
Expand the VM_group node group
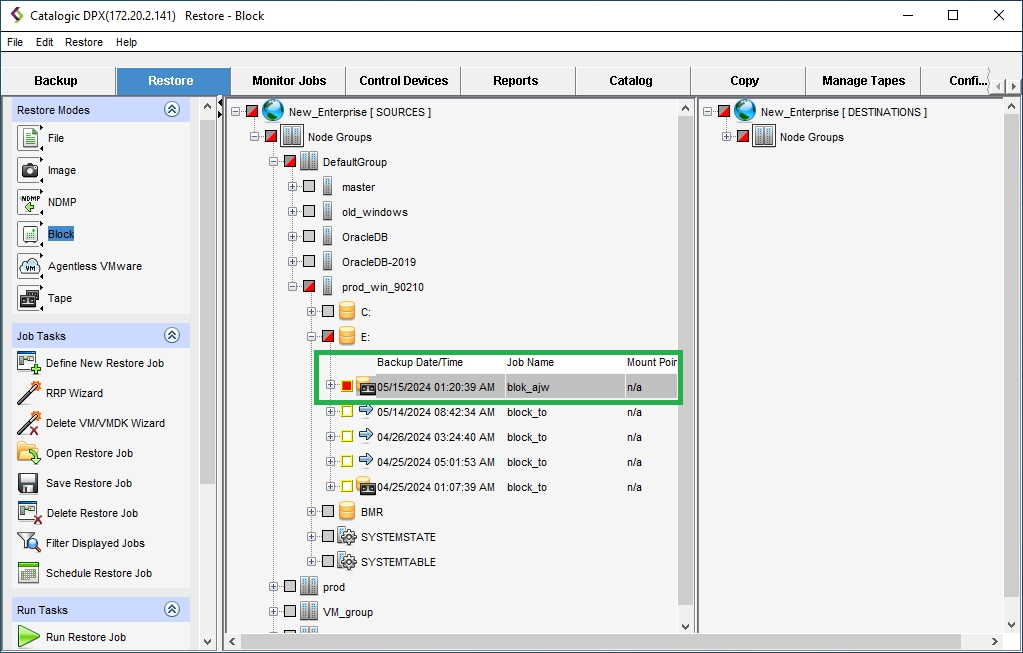tap(273, 612)
